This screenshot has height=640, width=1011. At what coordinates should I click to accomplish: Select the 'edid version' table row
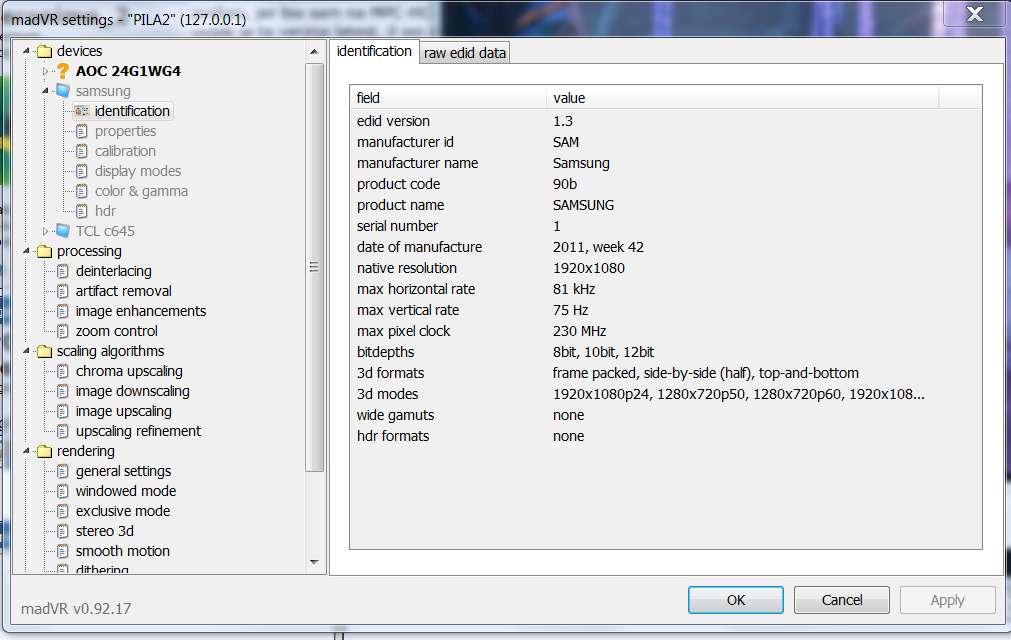[x=666, y=121]
